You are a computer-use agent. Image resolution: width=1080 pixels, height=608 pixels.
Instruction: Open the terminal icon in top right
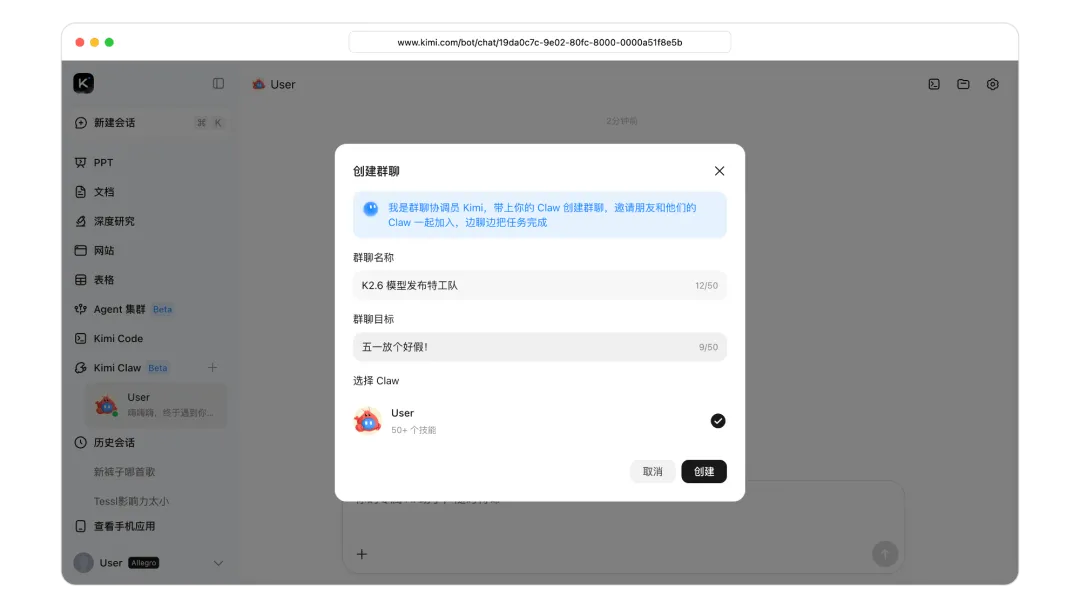[x=934, y=85]
